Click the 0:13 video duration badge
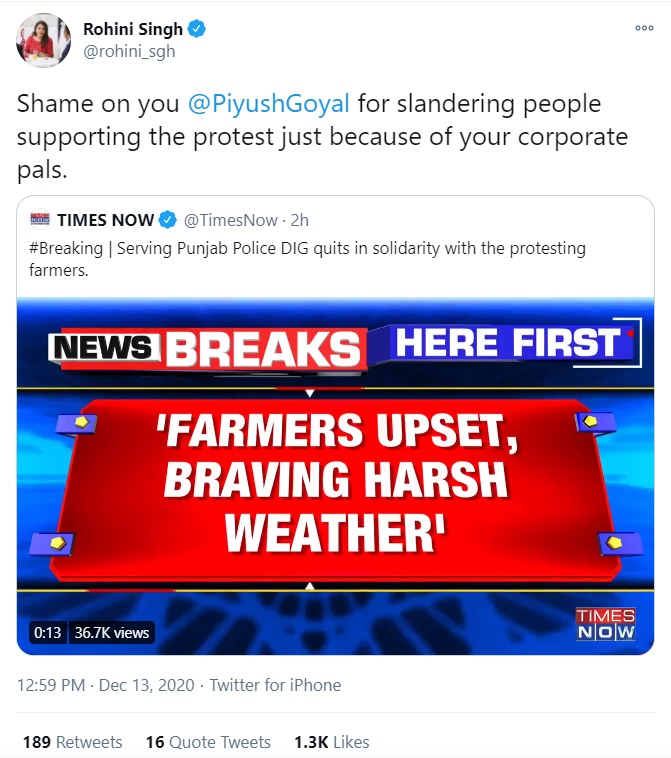This screenshot has width=671, height=758. point(47,632)
